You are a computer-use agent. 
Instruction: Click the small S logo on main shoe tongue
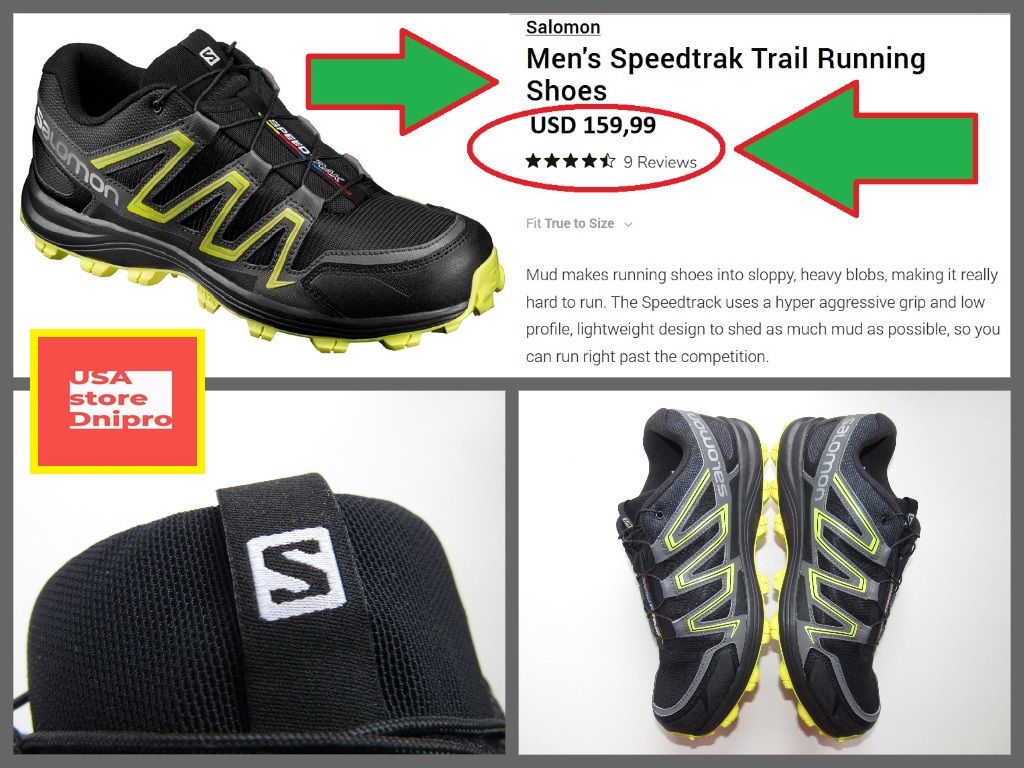210,56
